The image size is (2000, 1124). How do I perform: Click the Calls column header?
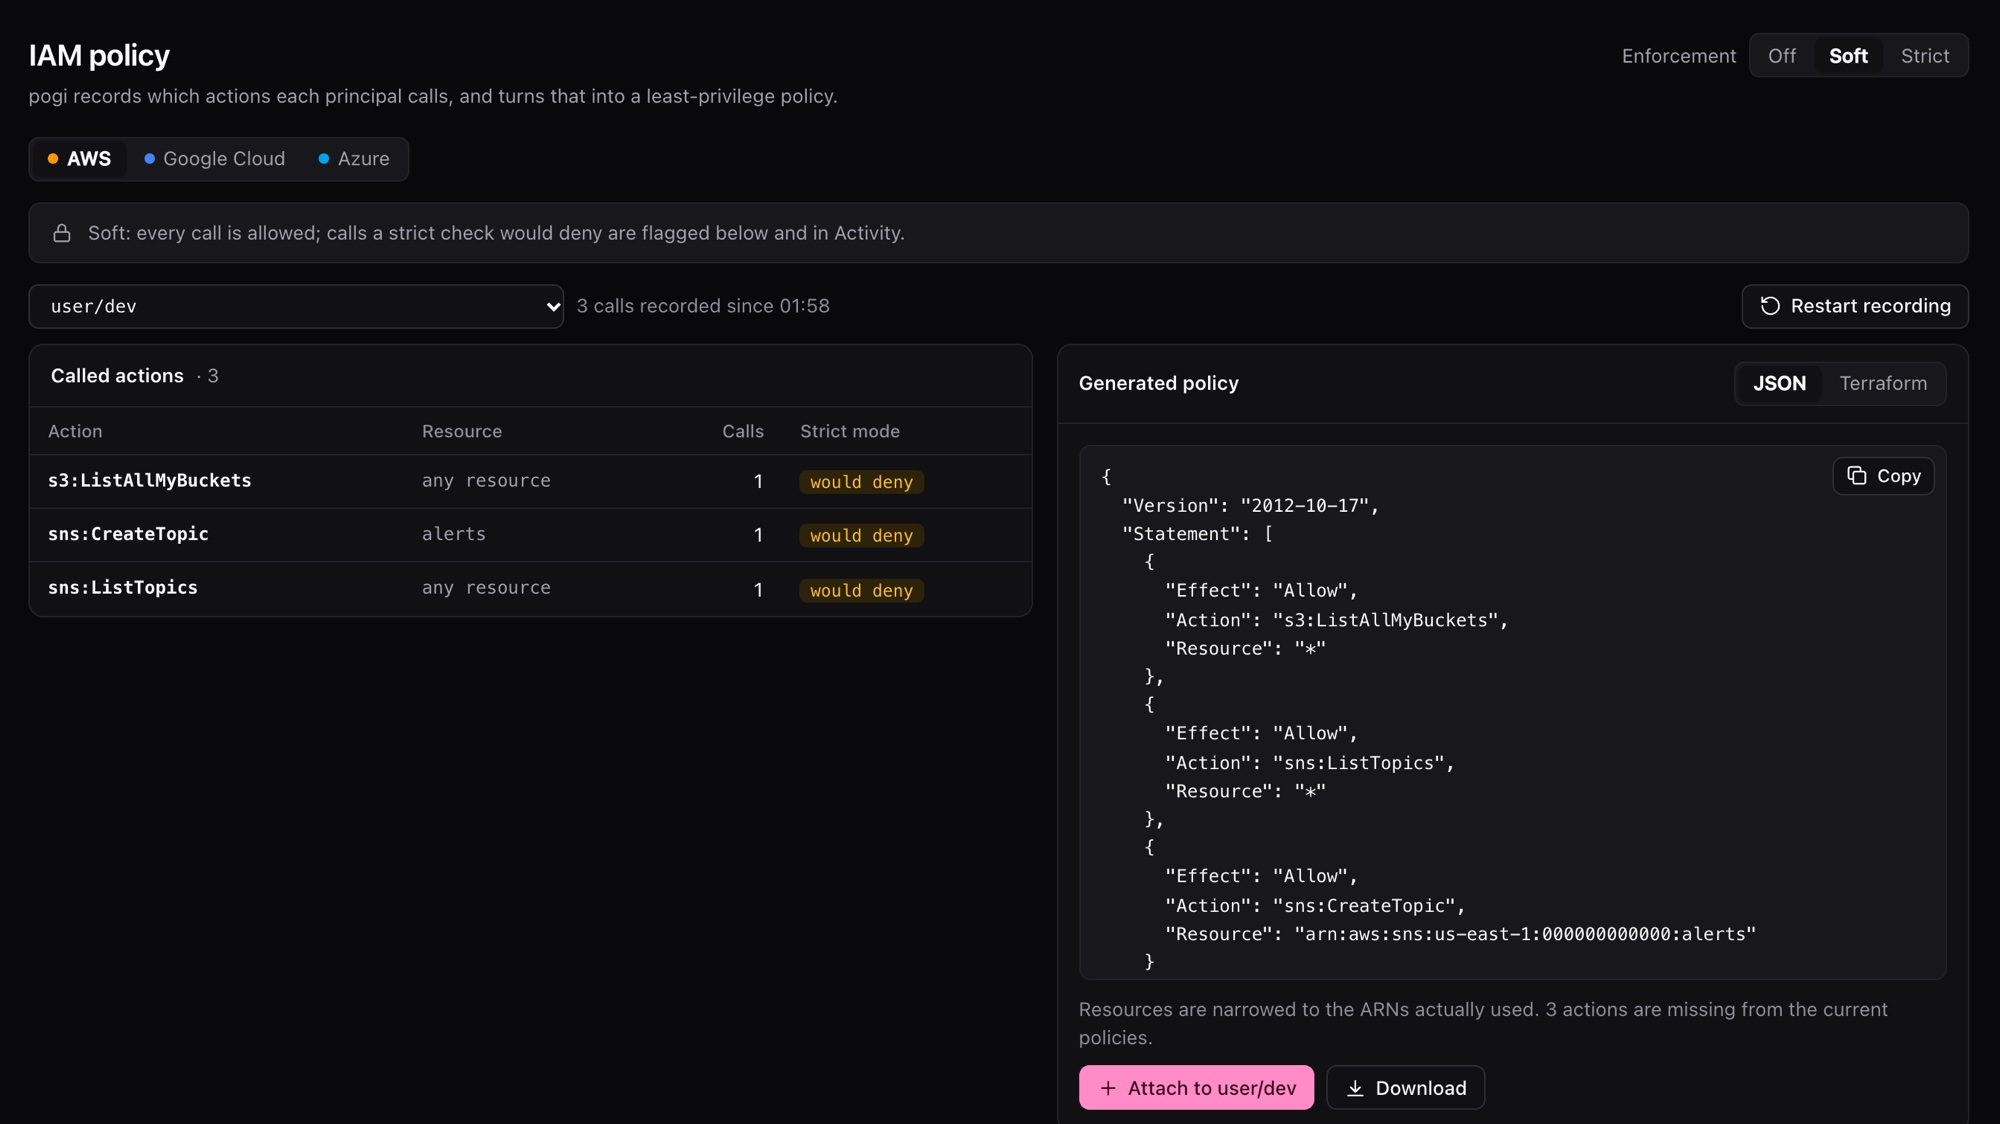point(743,431)
